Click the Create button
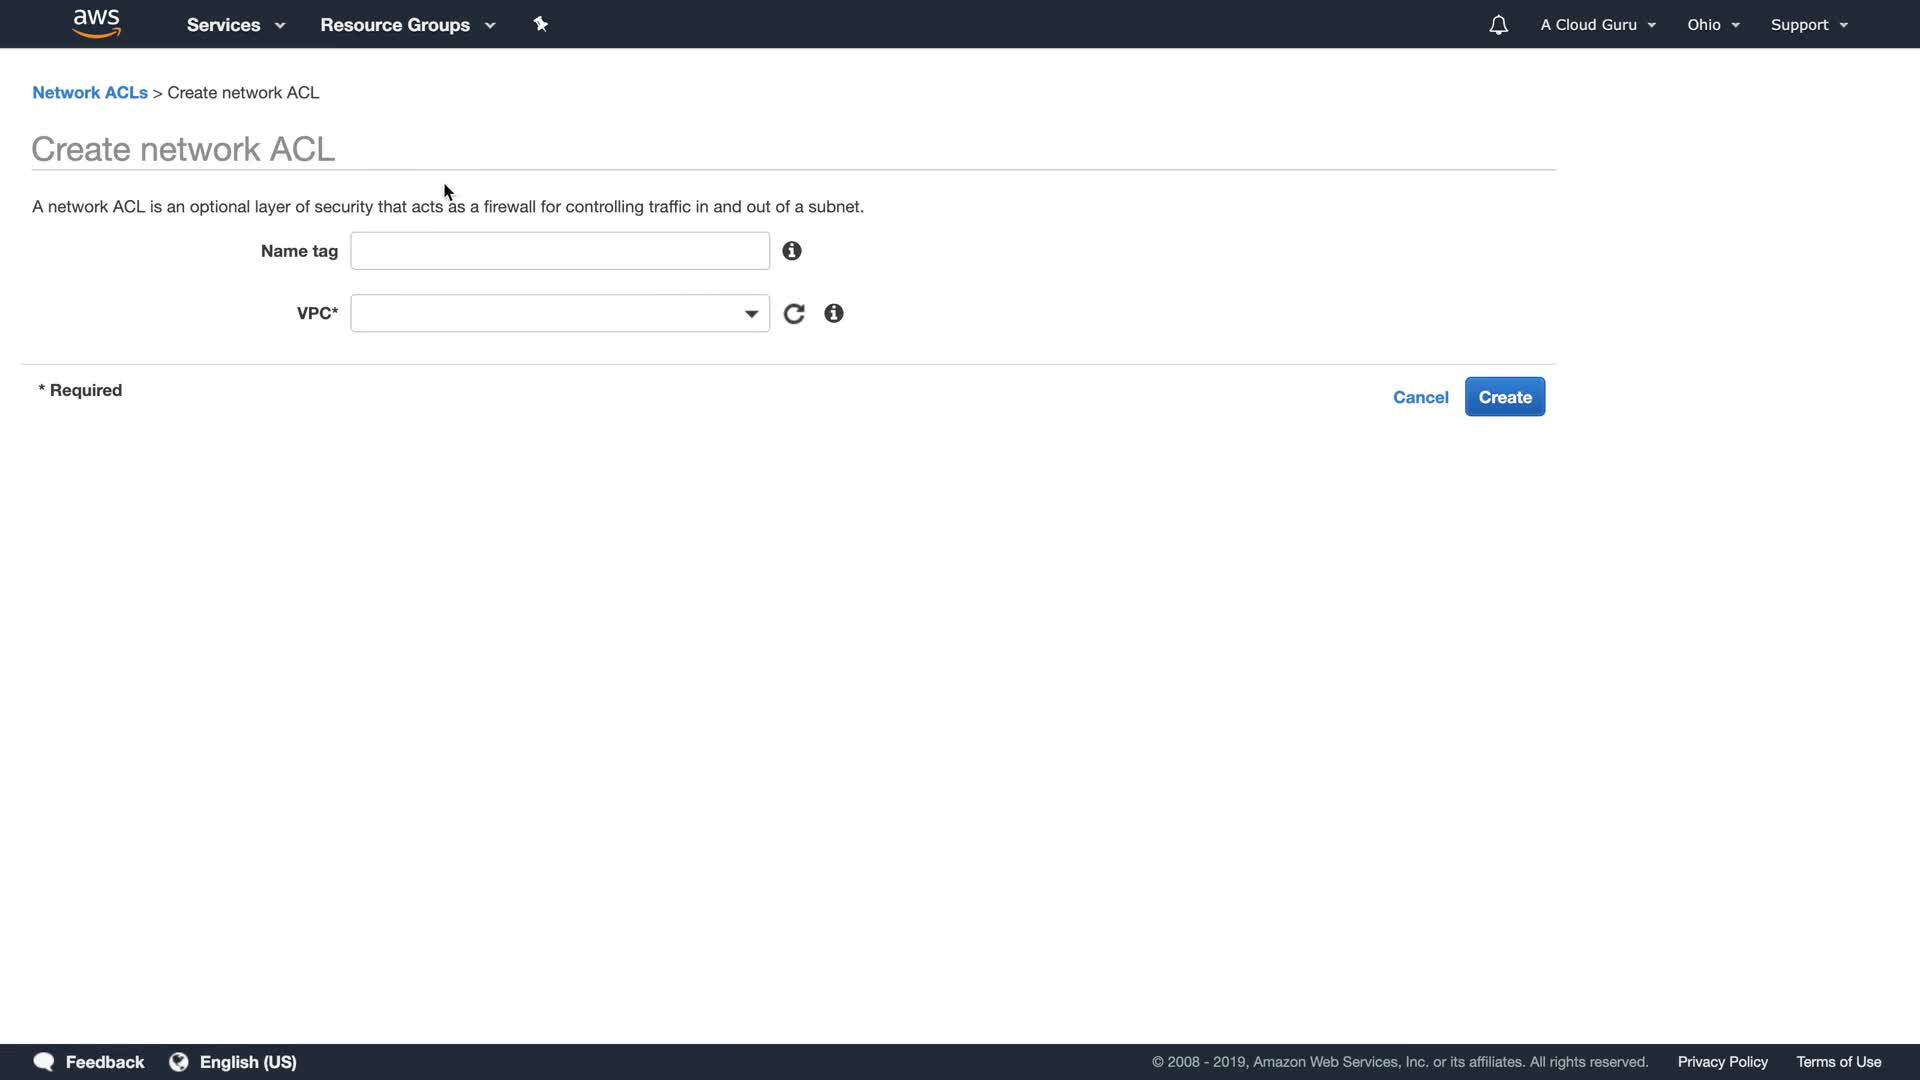 (1504, 397)
